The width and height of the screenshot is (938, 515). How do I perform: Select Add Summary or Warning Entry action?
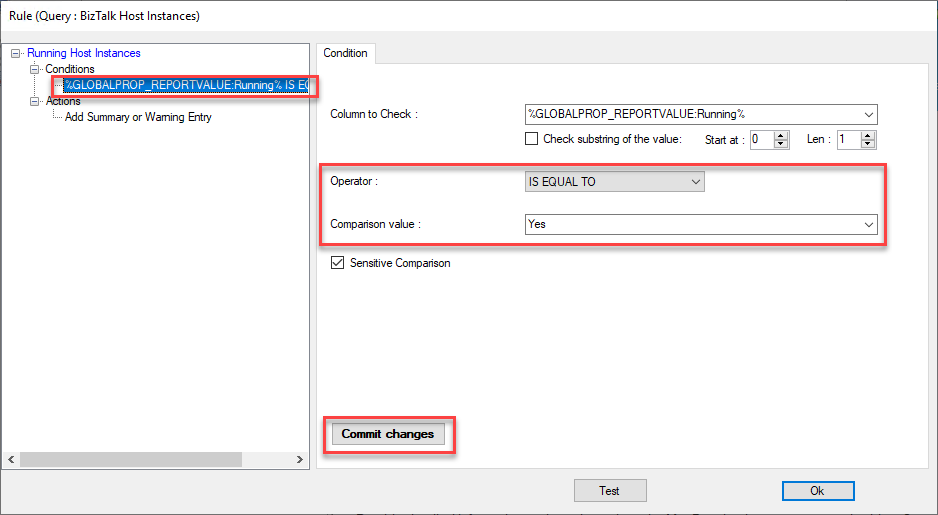coord(138,117)
